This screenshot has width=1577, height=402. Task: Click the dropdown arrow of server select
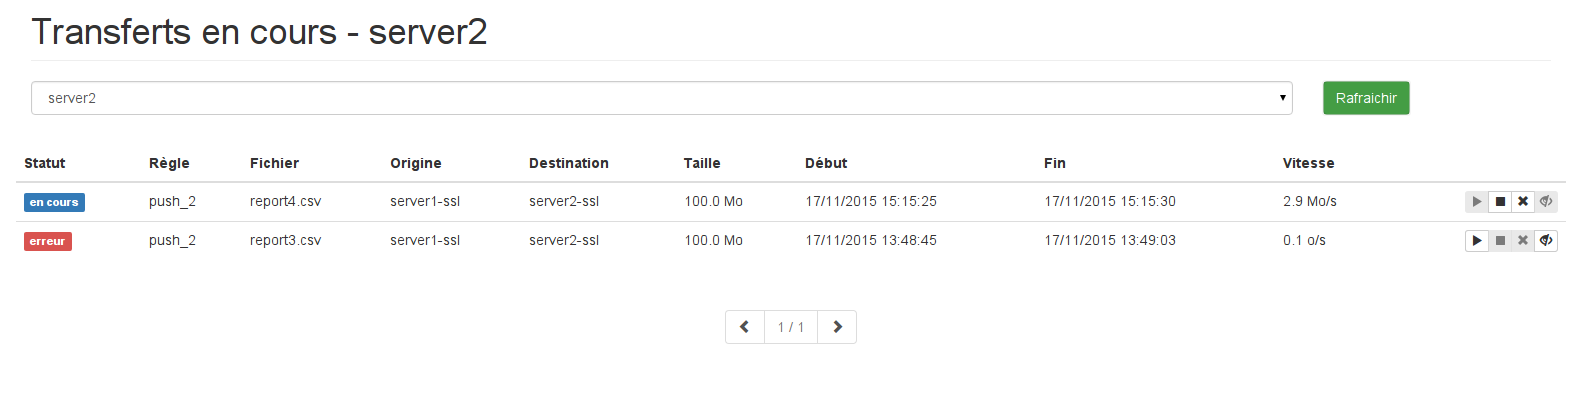point(1282,98)
